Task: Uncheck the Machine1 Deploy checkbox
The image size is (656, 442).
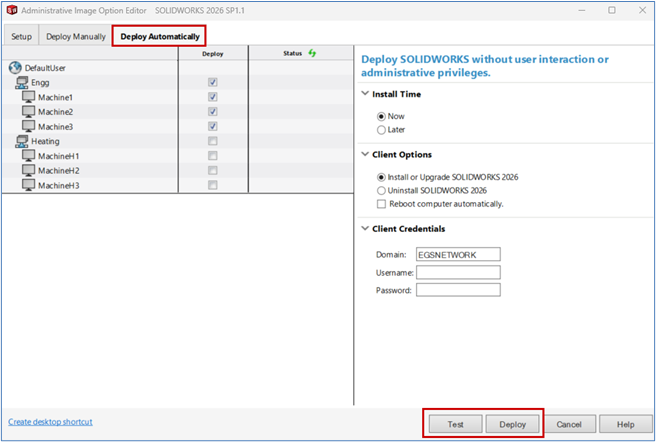Action: click(213, 97)
